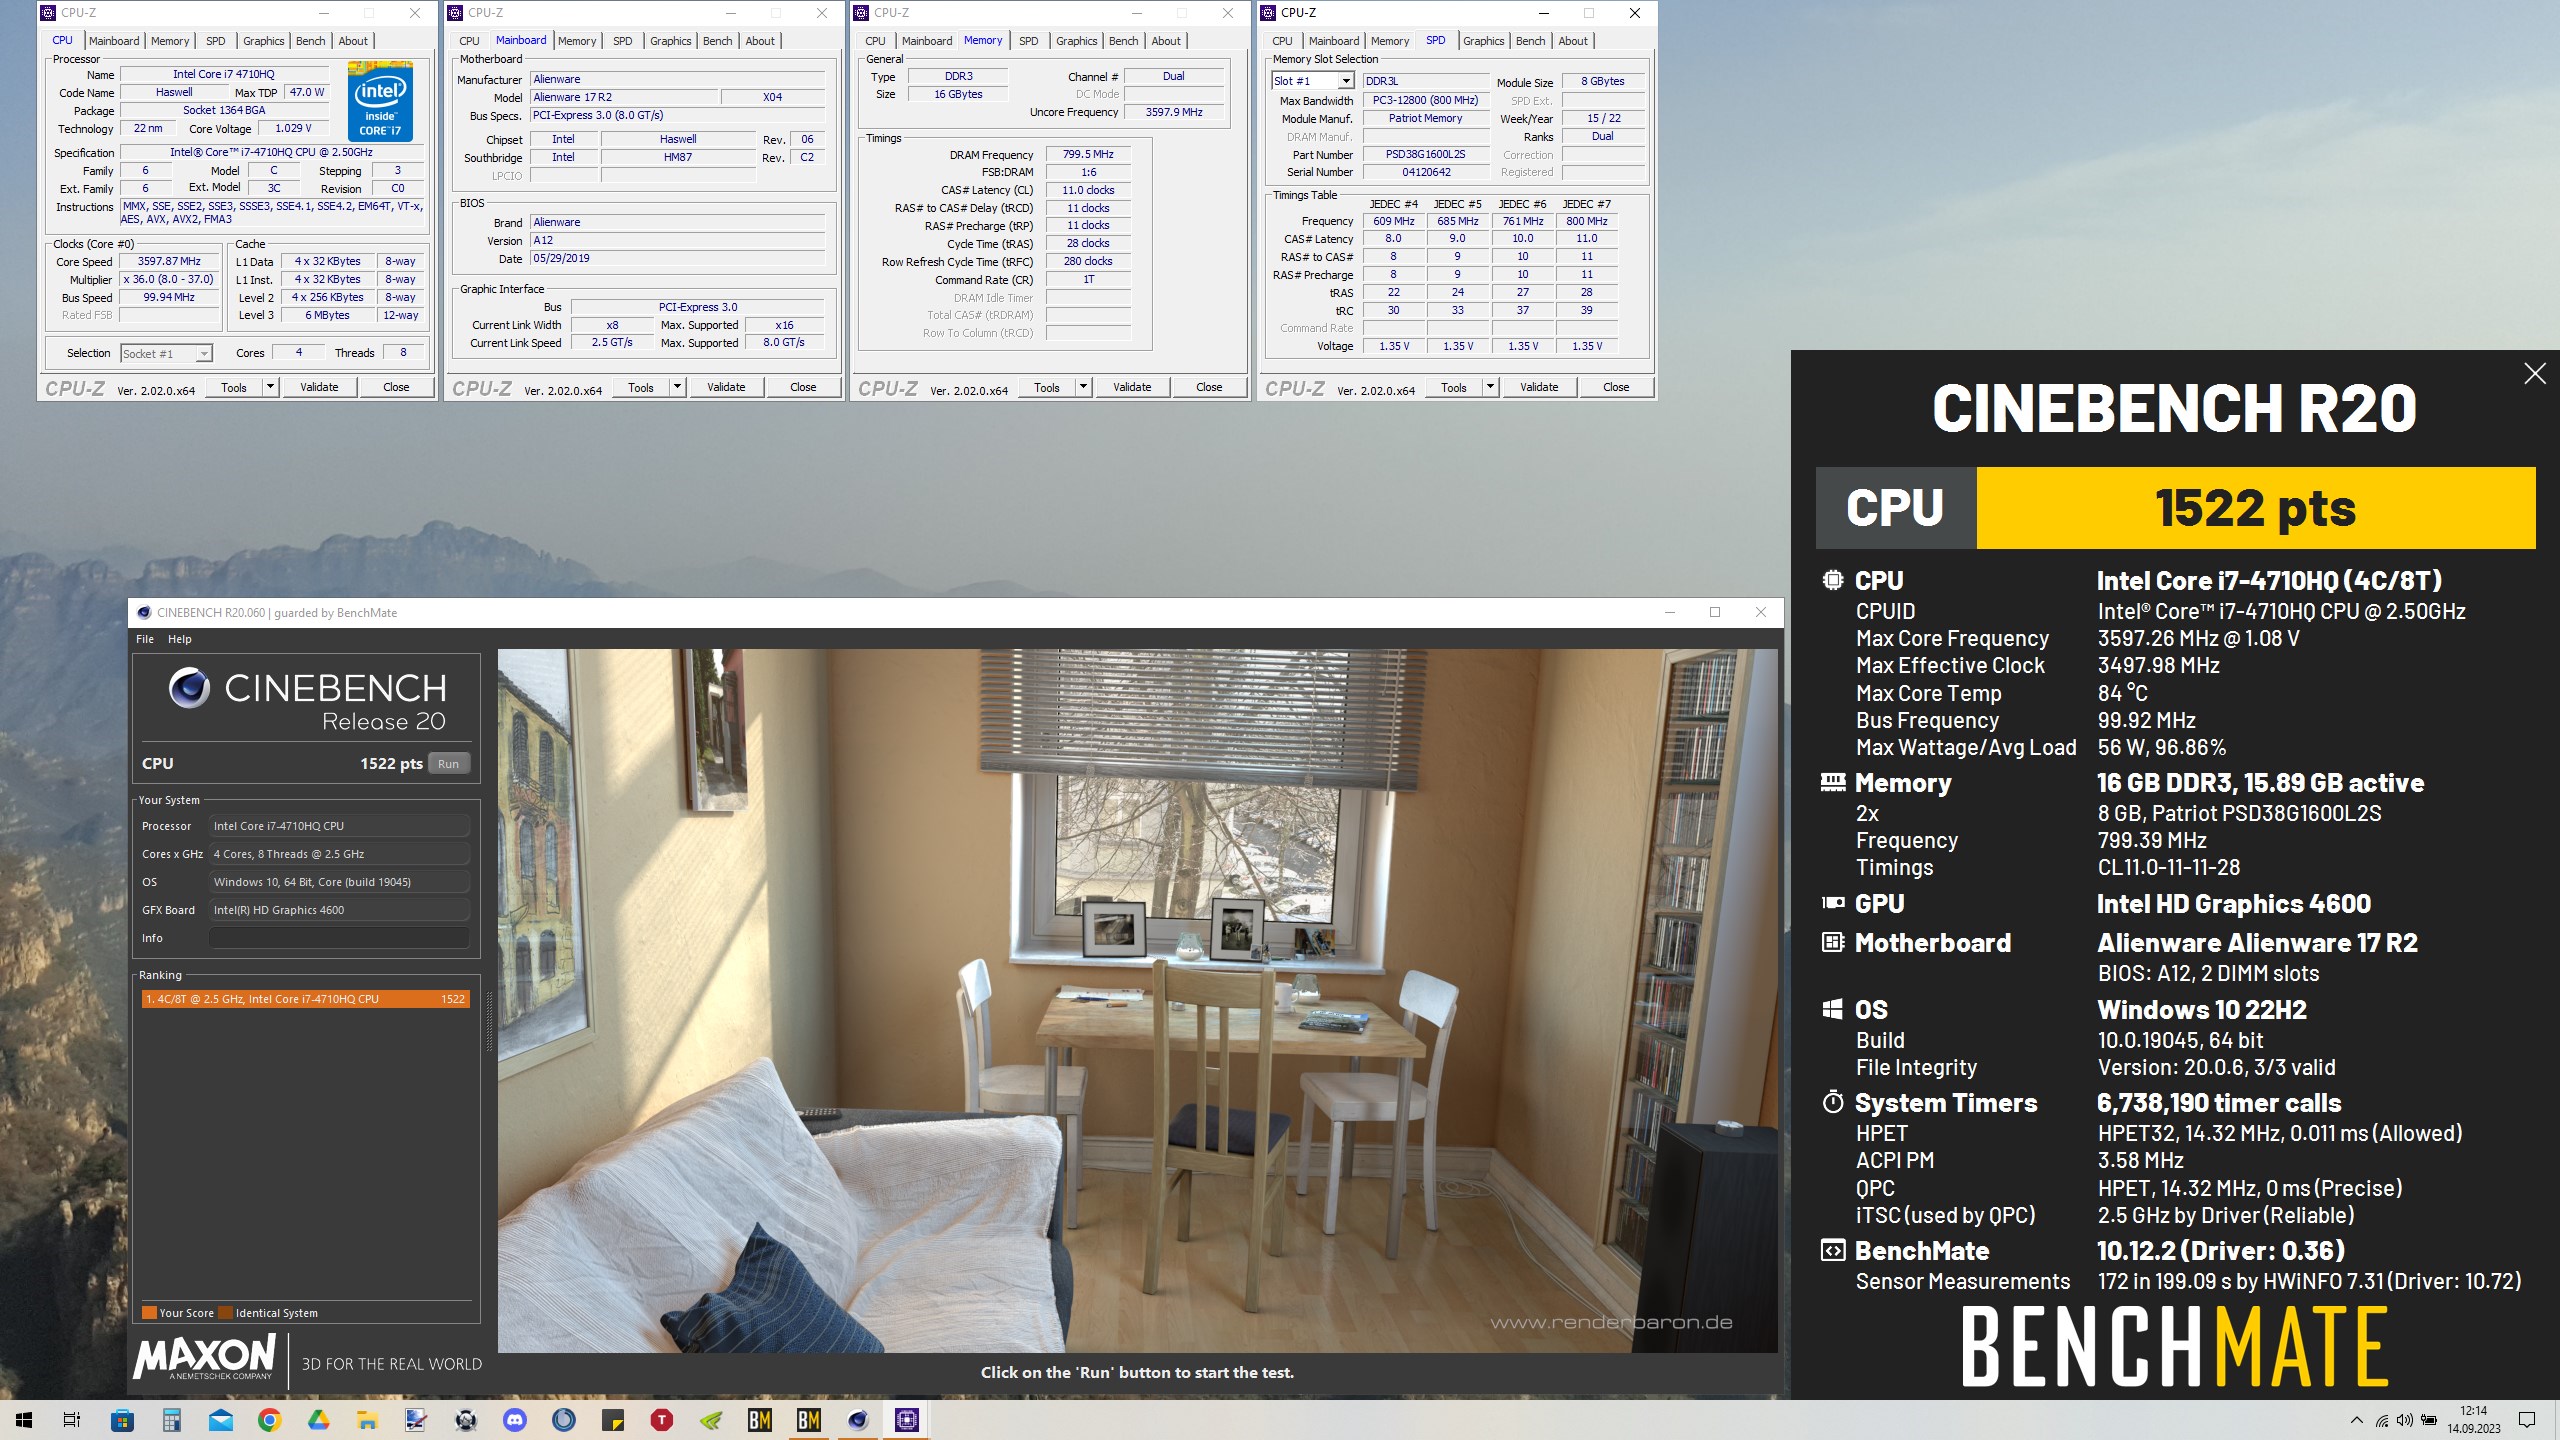Switch to Bench tab in the CPU-tab CPU-Z window
The image size is (2560, 1440).
pos(311,41)
